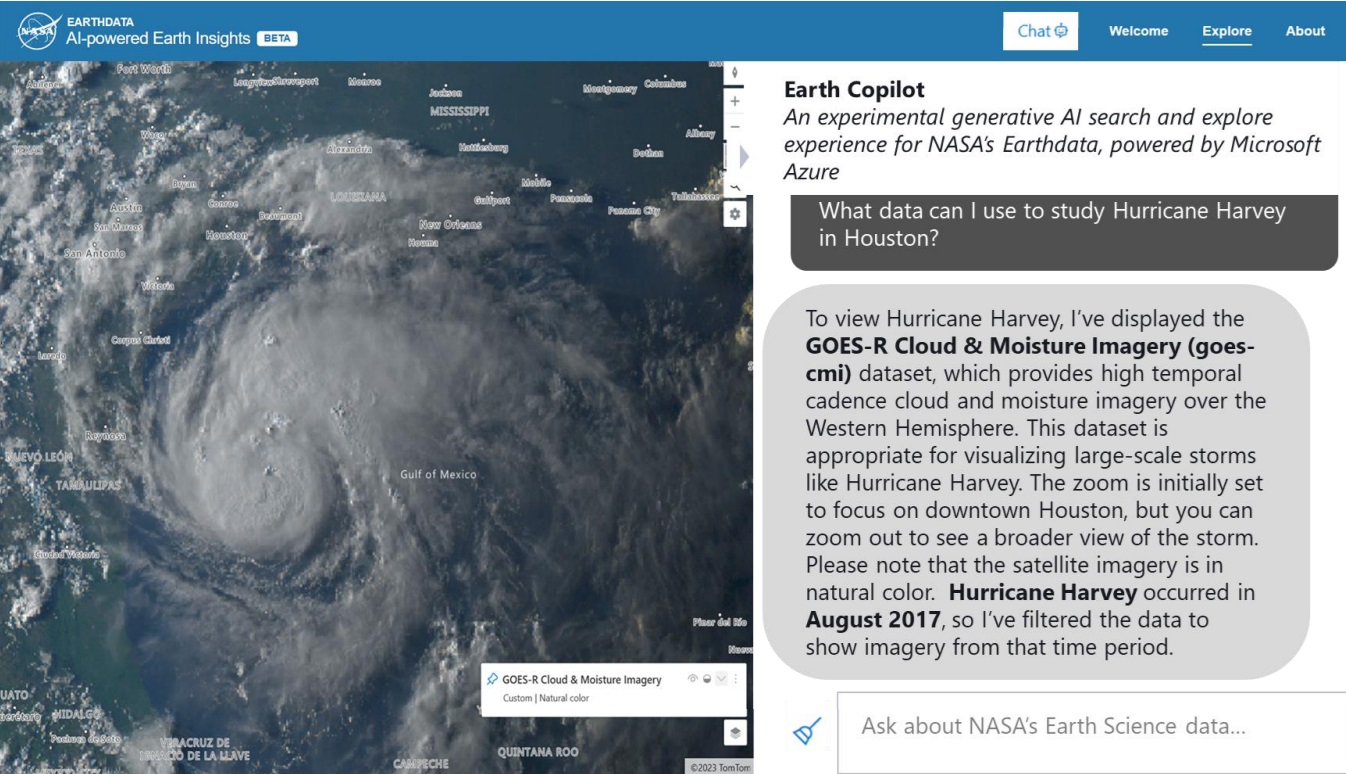Click the 'Custom | Natural color' layer subtitle

click(x=545, y=698)
